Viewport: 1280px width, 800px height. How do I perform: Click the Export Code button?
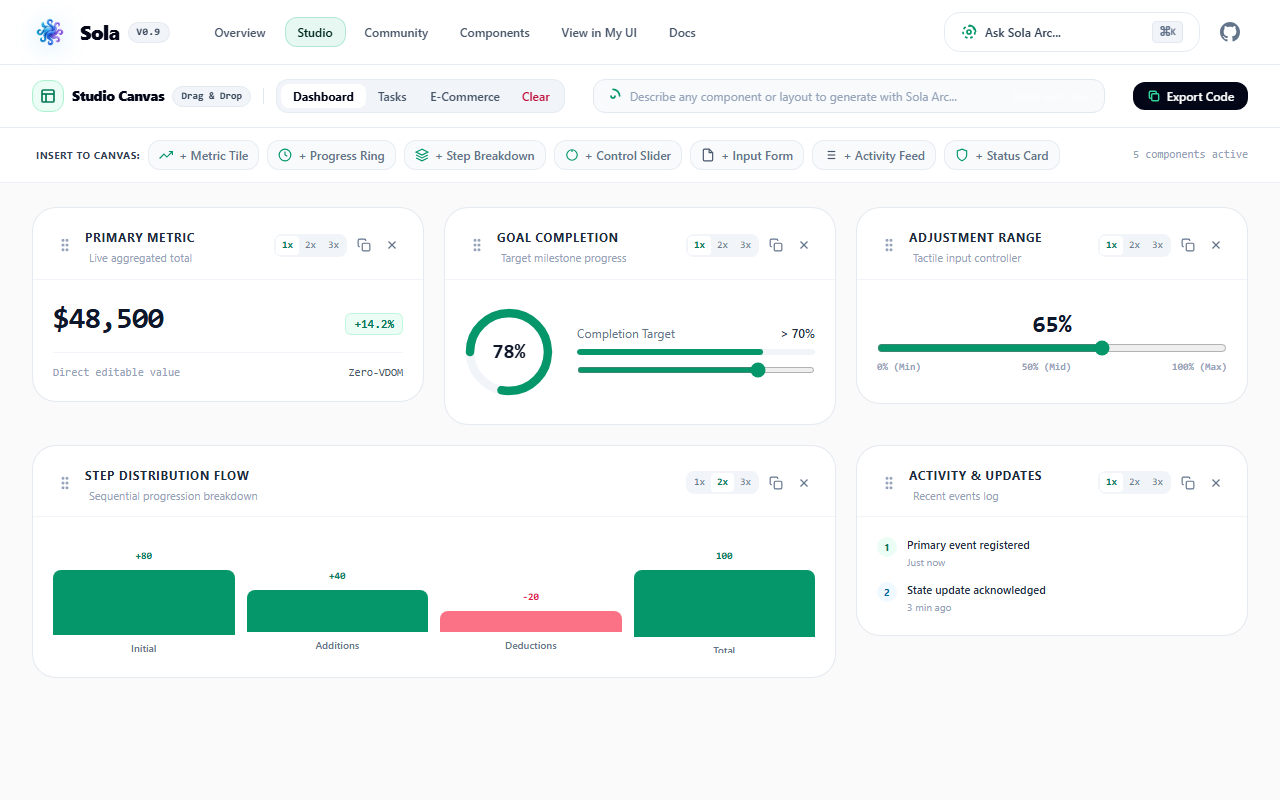click(x=1190, y=96)
